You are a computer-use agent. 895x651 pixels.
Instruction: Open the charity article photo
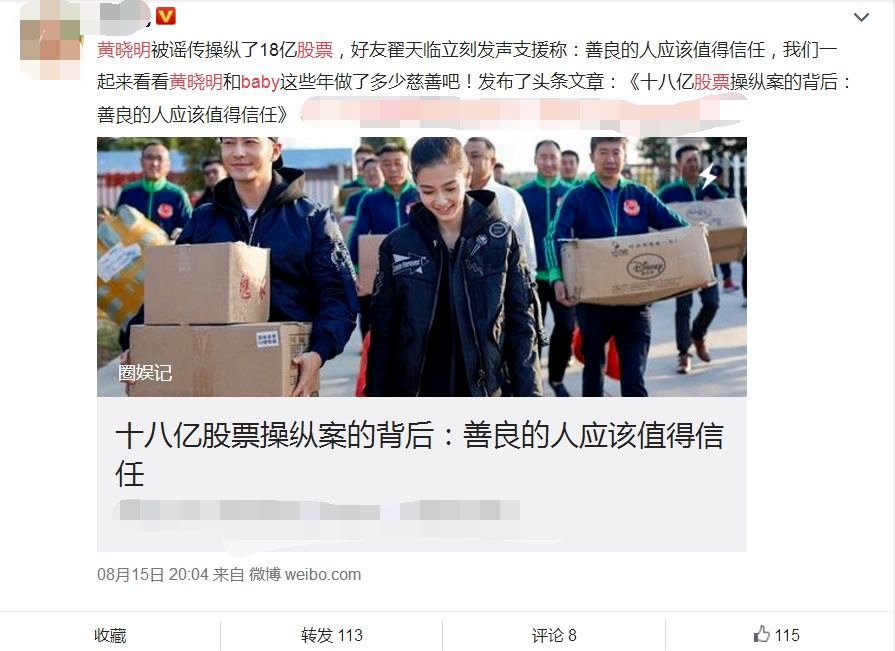pyautogui.click(x=422, y=266)
